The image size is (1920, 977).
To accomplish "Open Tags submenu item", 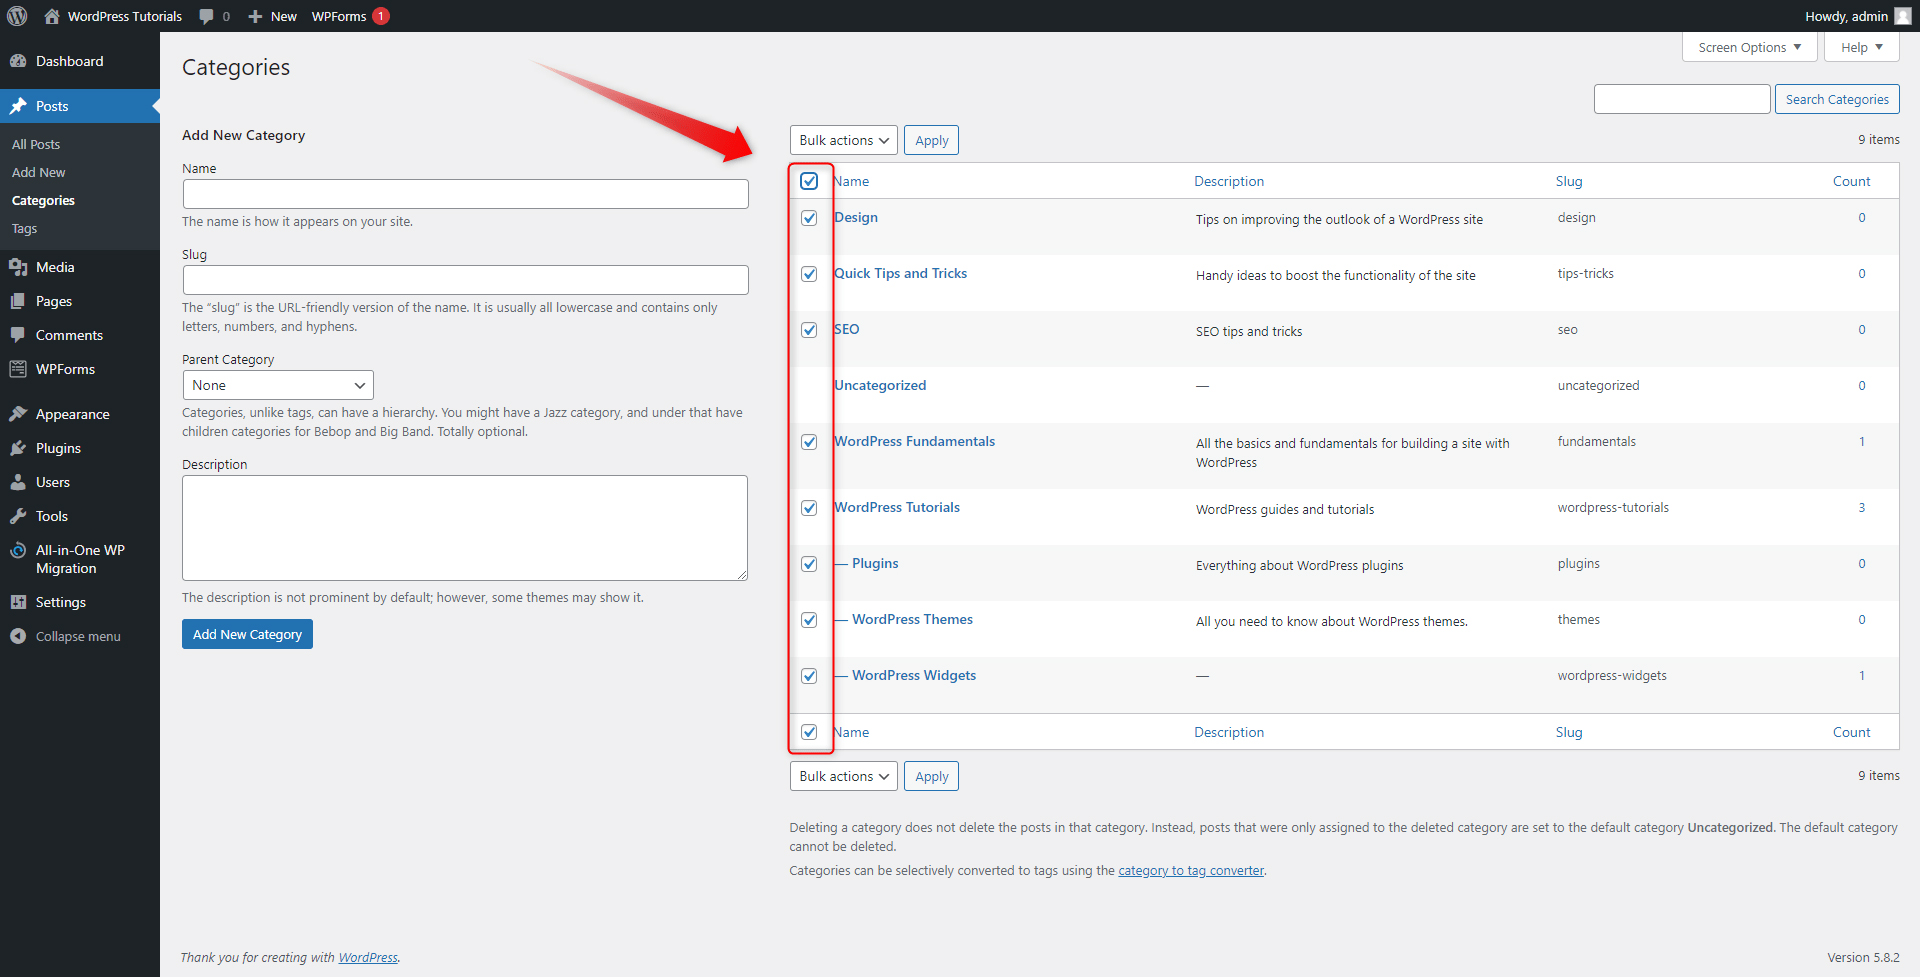I will tap(24, 228).
